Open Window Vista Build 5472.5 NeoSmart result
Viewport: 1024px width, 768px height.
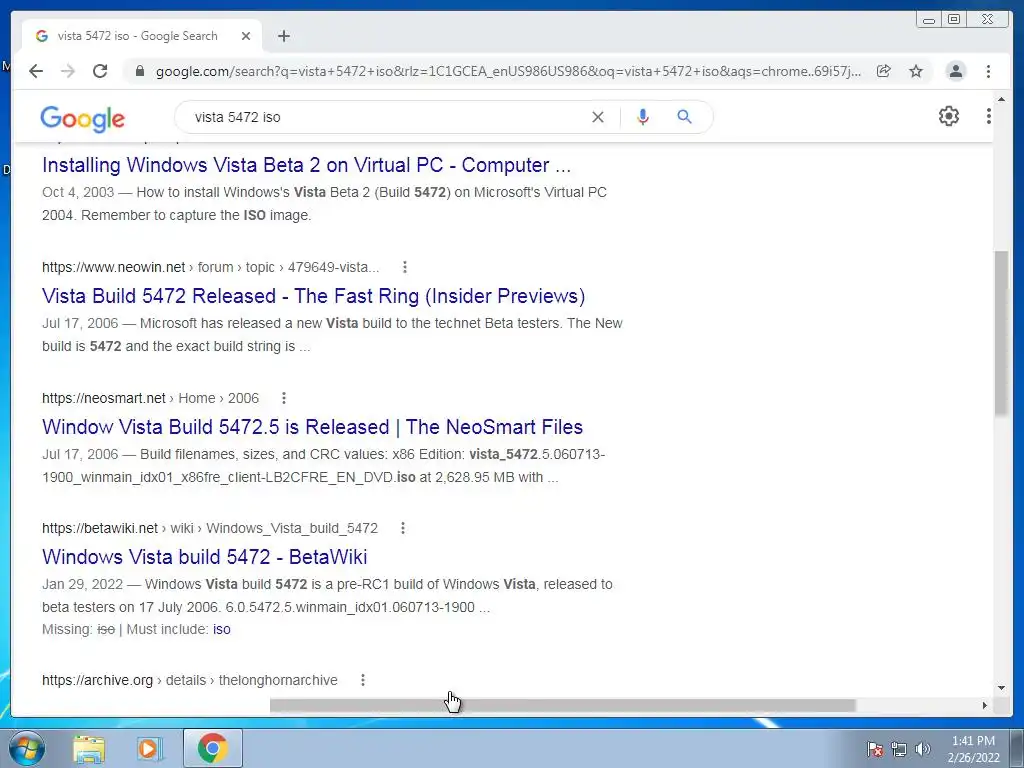(312, 426)
